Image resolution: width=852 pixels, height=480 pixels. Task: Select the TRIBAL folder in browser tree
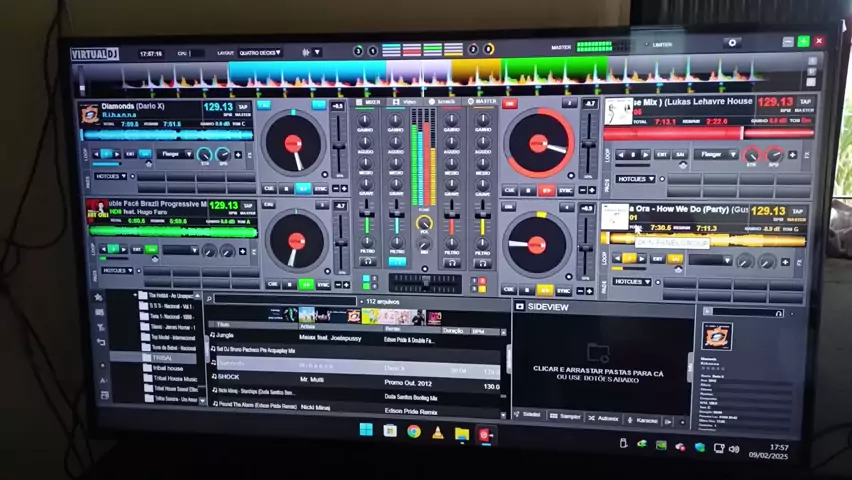pyautogui.click(x=162, y=358)
